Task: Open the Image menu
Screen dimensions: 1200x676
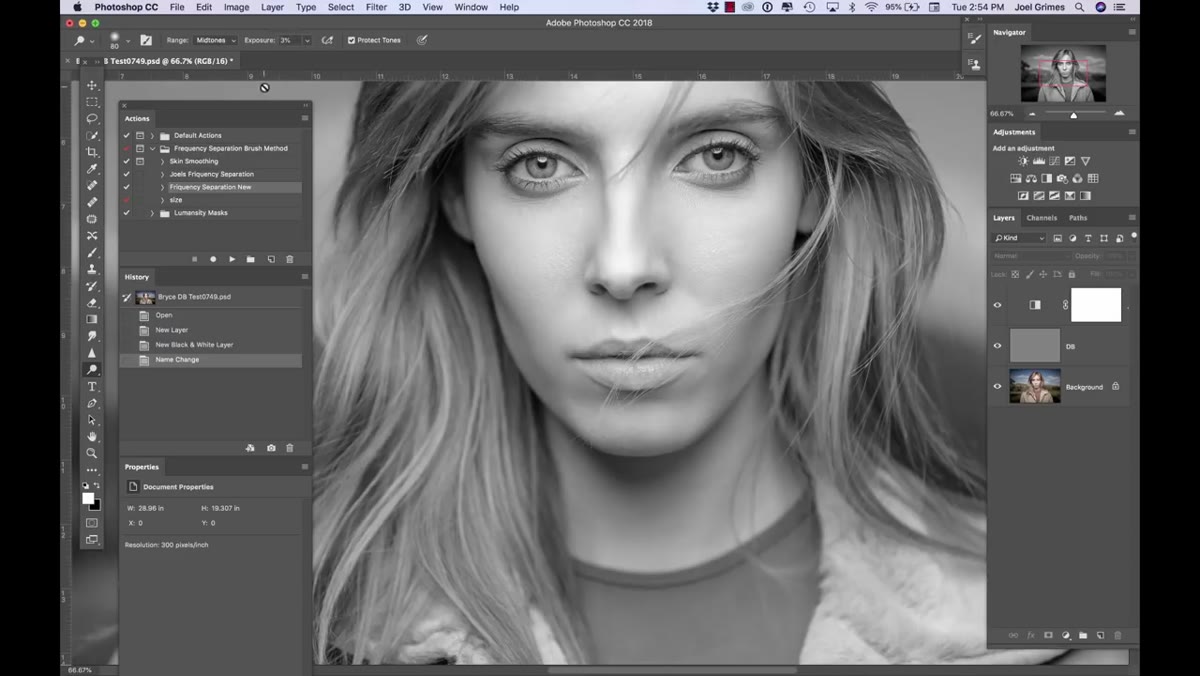Action: click(x=236, y=7)
